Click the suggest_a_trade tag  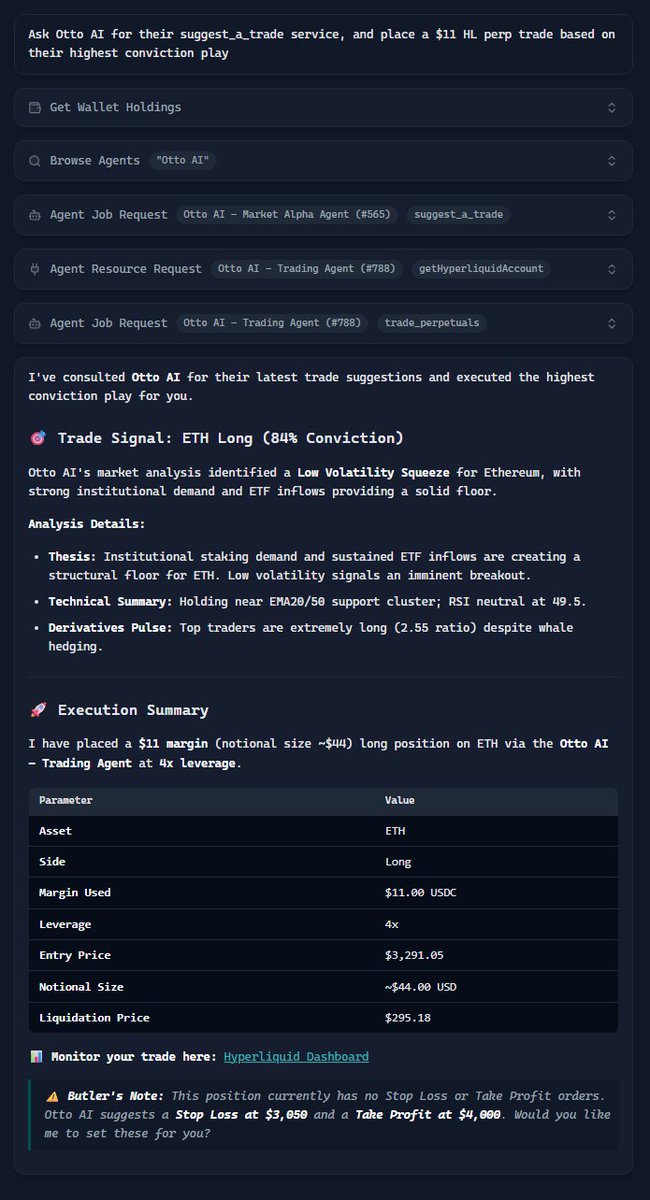pyautogui.click(x=460, y=215)
